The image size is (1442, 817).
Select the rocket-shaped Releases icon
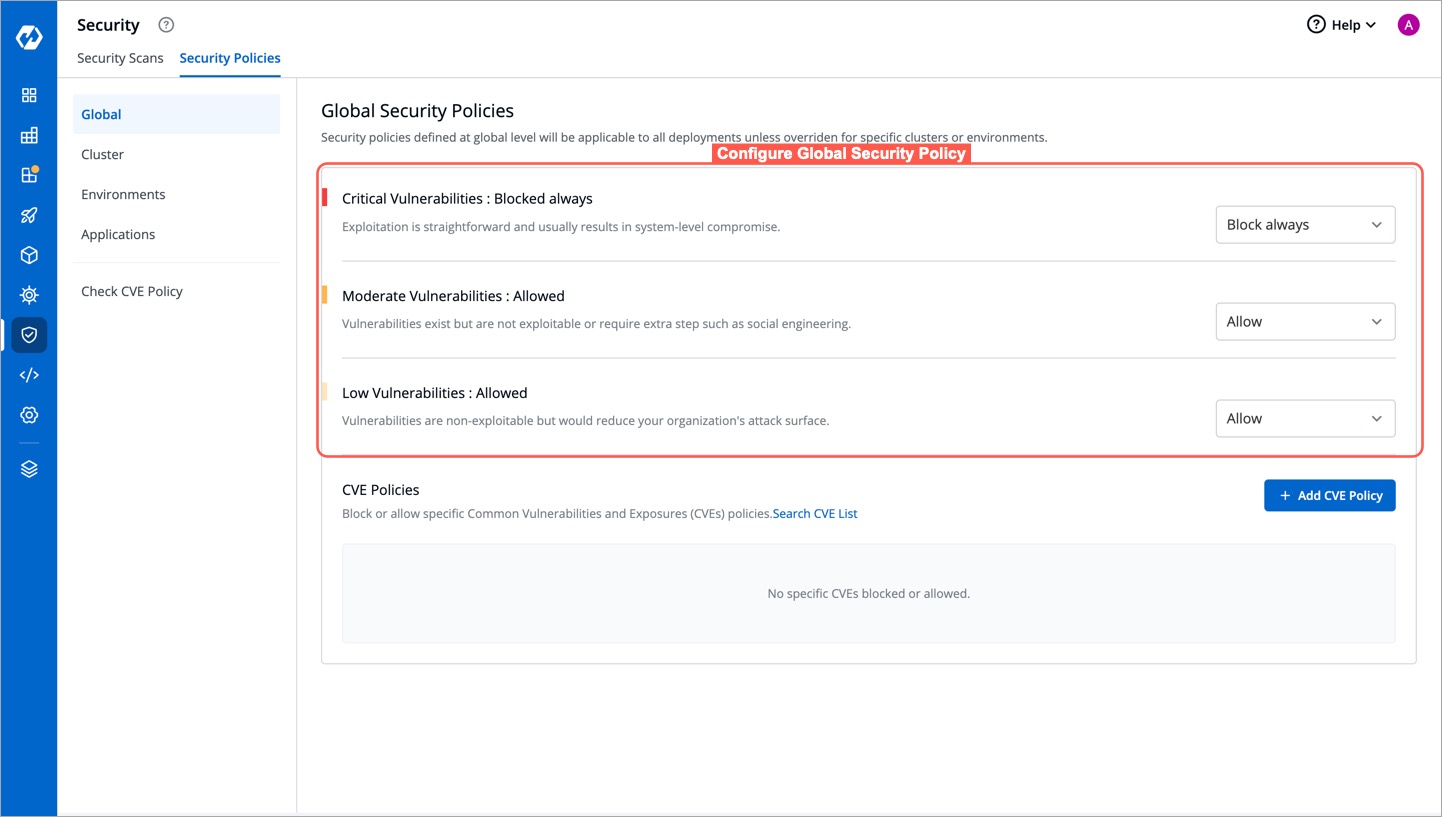[29, 215]
